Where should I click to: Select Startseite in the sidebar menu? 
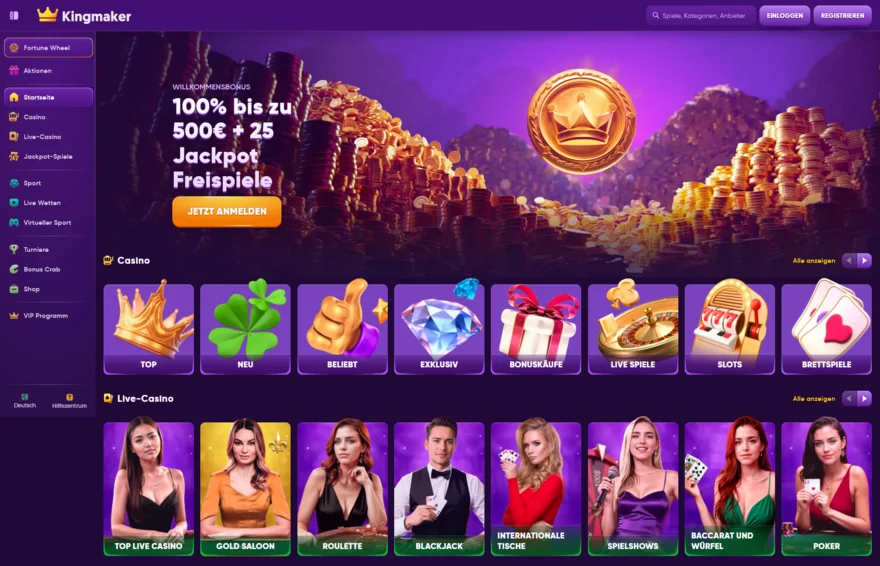tap(48, 97)
